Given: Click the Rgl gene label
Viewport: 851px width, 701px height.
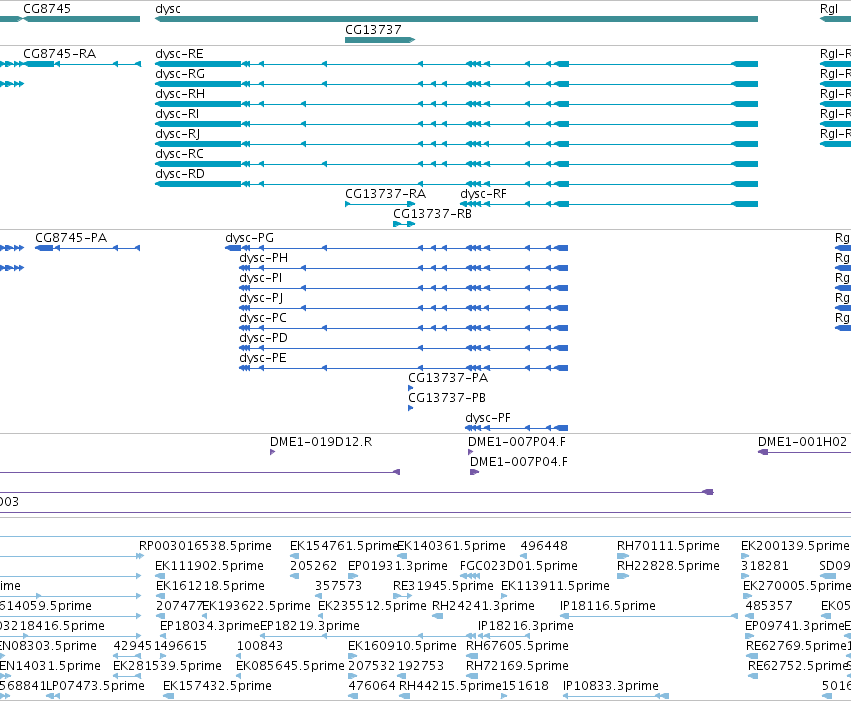Looking at the screenshot, I should [829, 9].
